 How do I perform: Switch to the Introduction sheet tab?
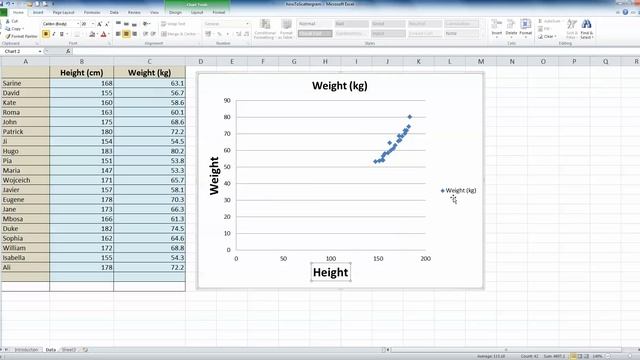27,350
